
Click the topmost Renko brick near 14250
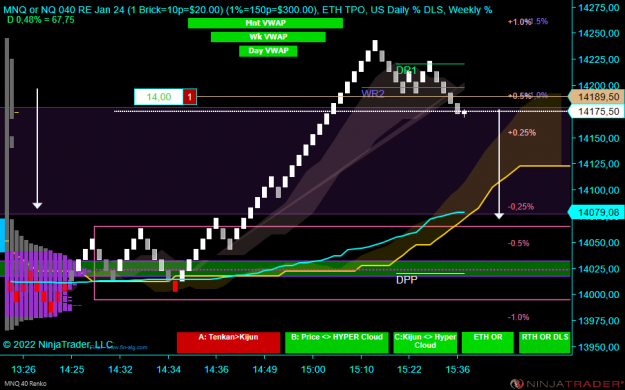[375, 45]
